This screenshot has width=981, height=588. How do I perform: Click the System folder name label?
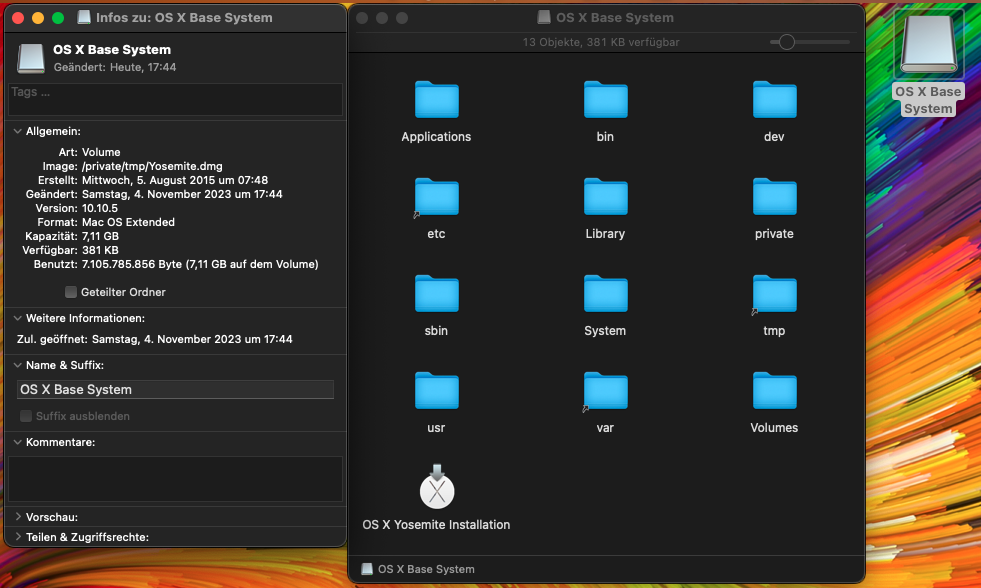[605, 331]
